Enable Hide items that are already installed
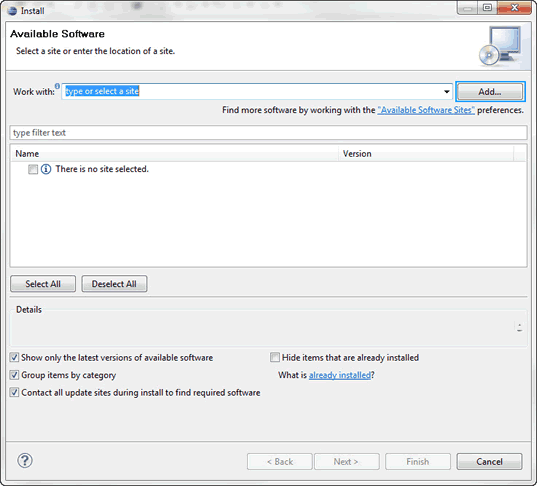Viewport: 537px width, 486px height. 275,358
